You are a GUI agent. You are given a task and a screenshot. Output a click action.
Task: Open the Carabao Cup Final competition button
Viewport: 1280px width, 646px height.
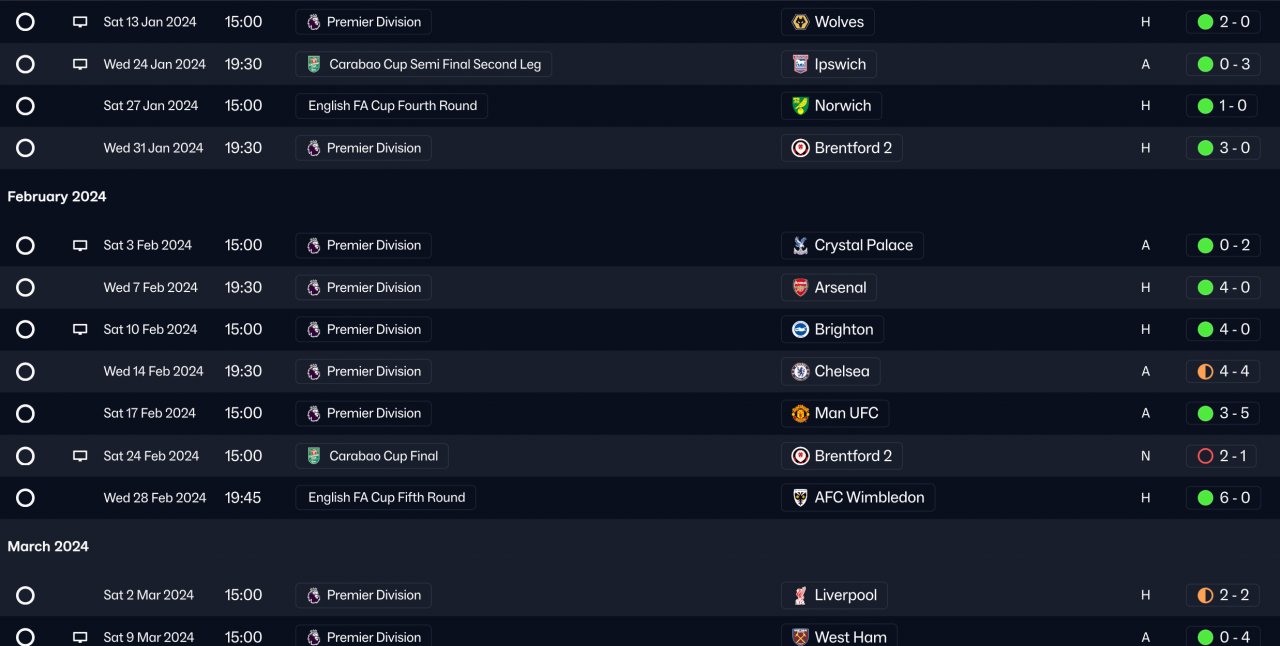(372, 456)
